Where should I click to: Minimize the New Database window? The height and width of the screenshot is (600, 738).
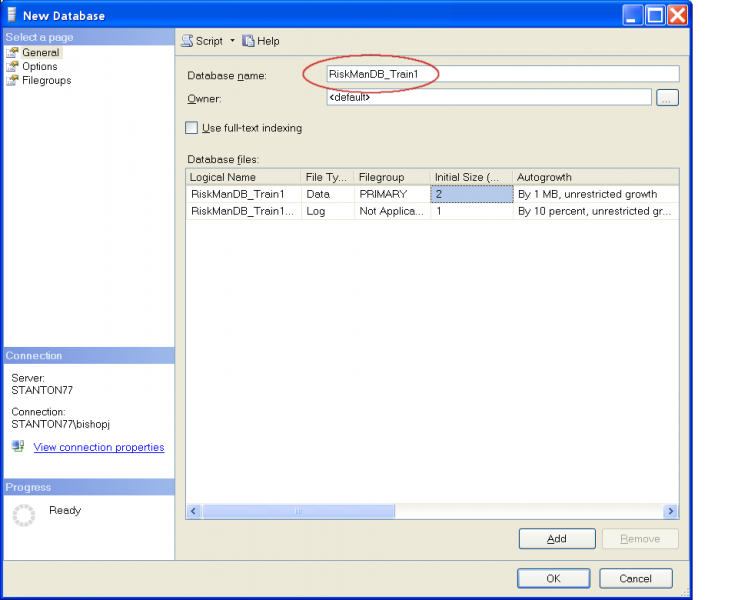pyautogui.click(x=632, y=15)
